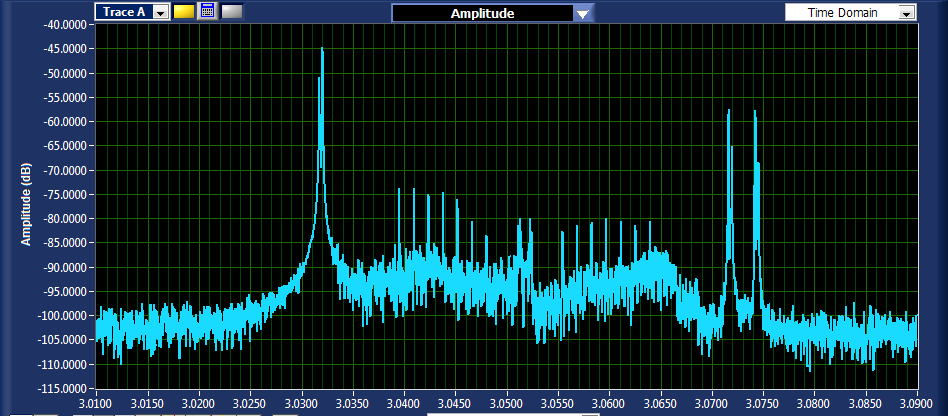Click the peak tip just before 3.0750
The height and width of the screenshot is (416, 948).
(755, 112)
